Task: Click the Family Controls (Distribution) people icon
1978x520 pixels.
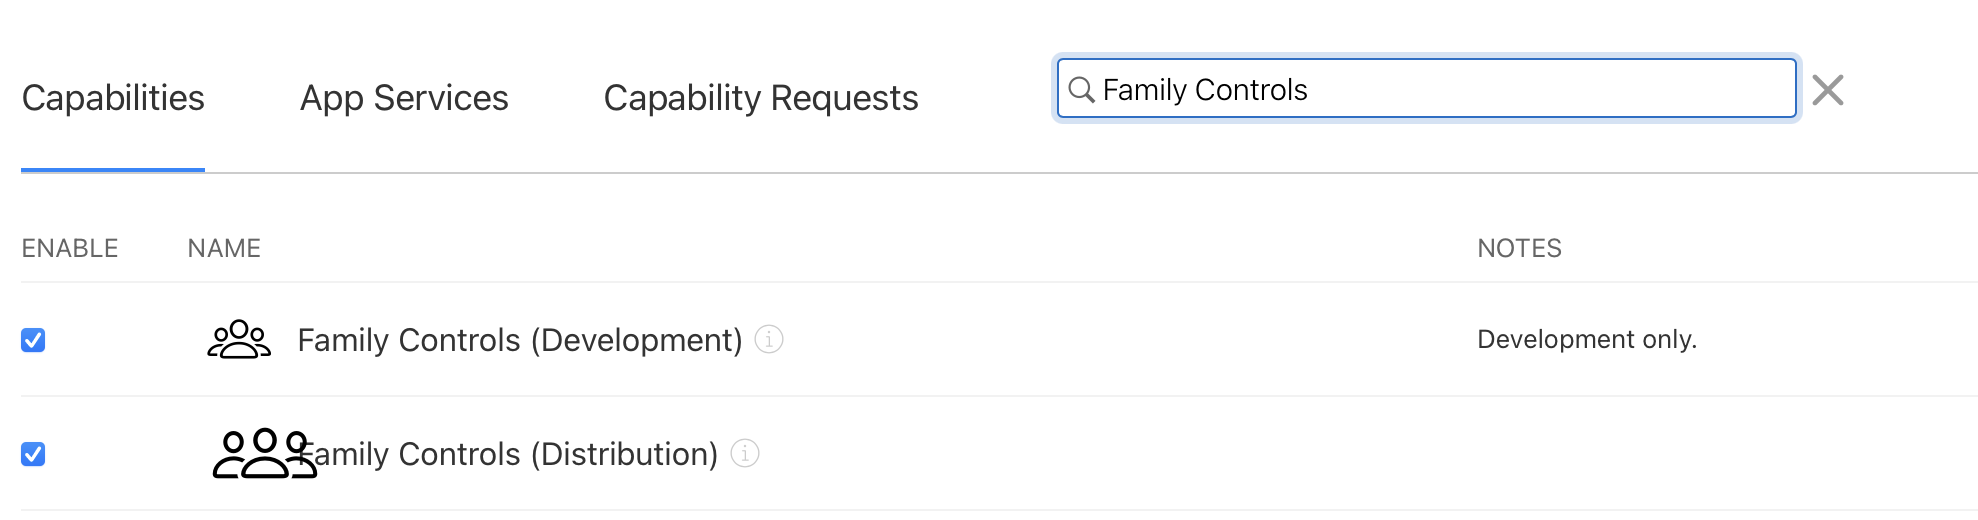Action: [262, 454]
